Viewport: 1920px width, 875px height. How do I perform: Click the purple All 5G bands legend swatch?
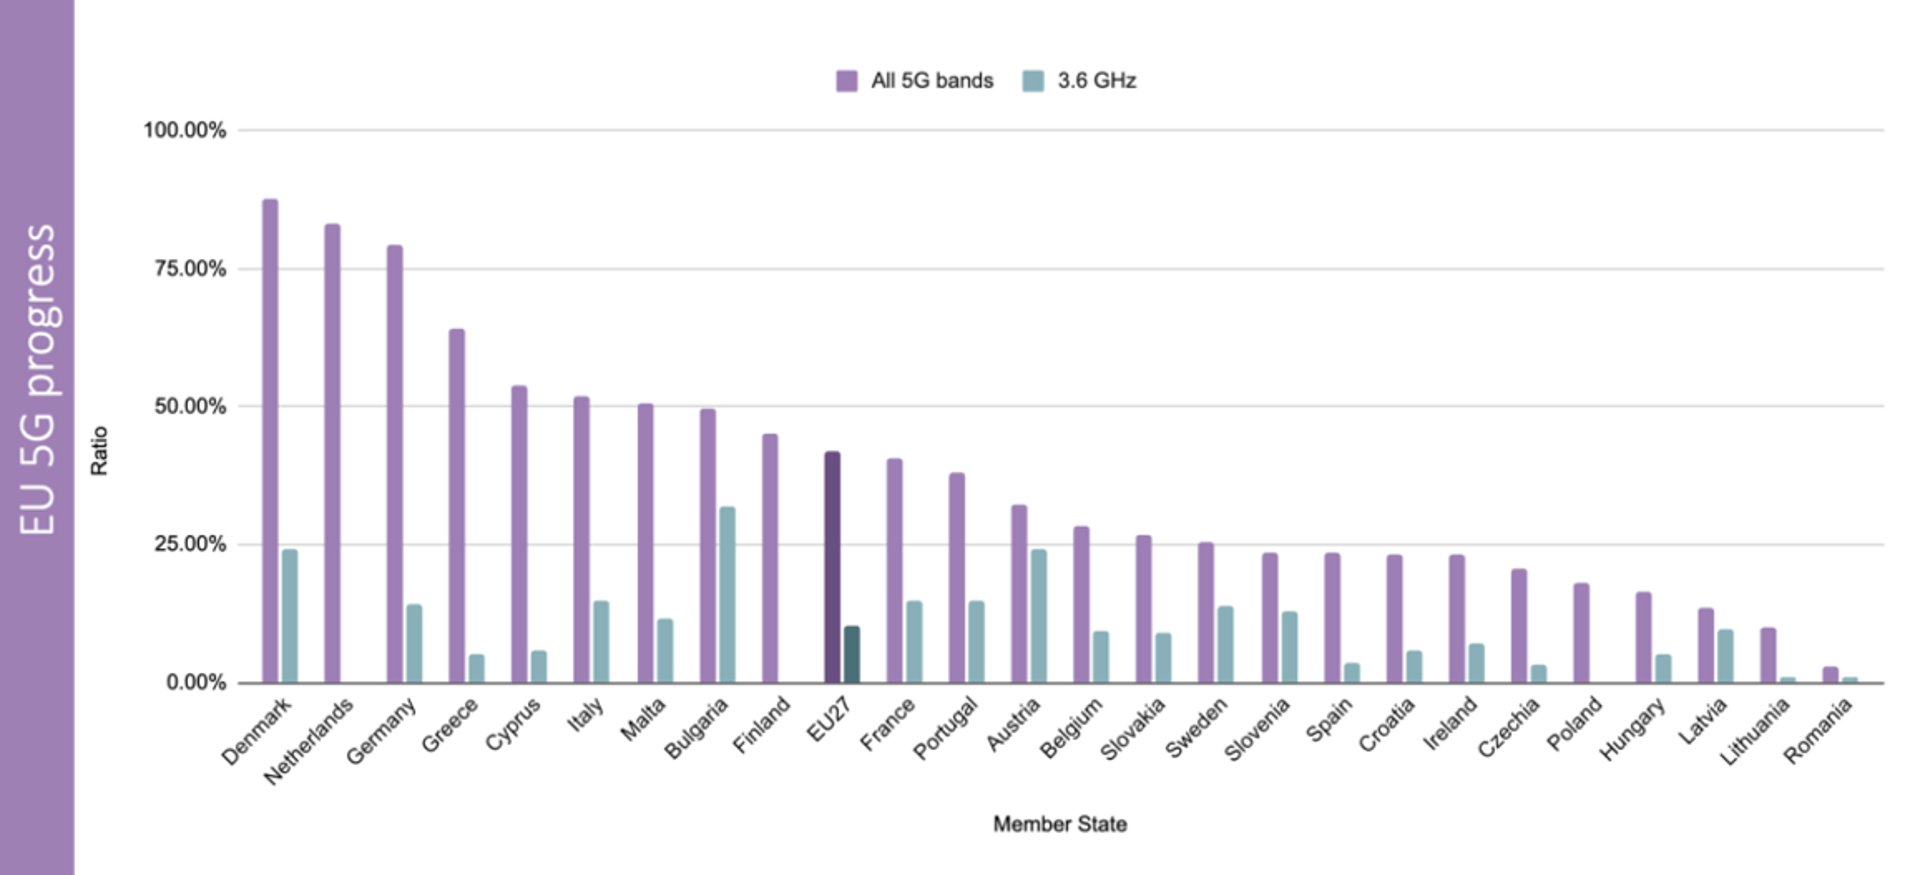(x=847, y=81)
